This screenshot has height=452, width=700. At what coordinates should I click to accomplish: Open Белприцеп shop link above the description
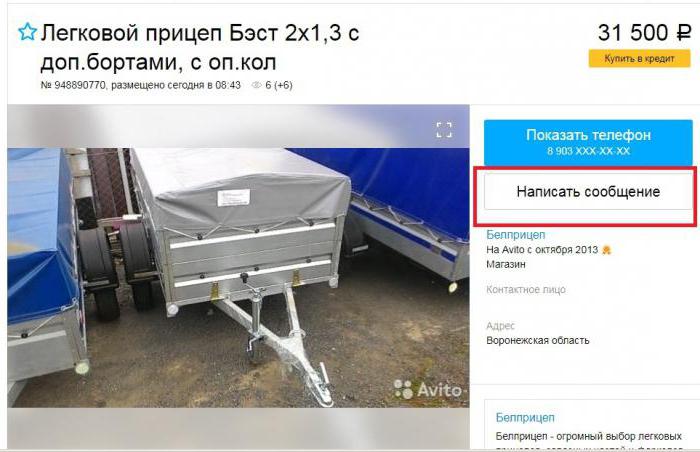click(525, 418)
